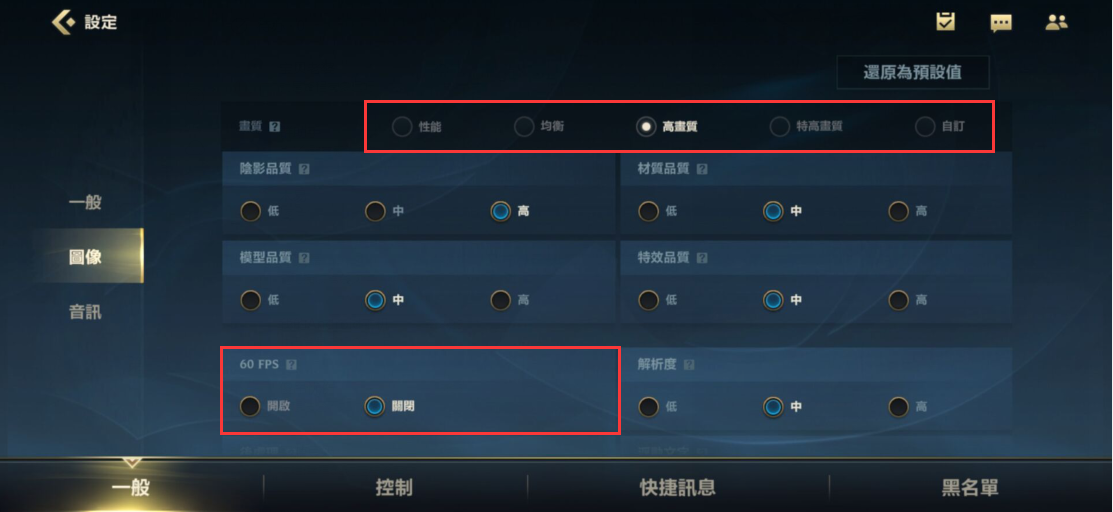Open the mission checklist icon
The height and width of the screenshot is (512, 1113).
click(945, 22)
